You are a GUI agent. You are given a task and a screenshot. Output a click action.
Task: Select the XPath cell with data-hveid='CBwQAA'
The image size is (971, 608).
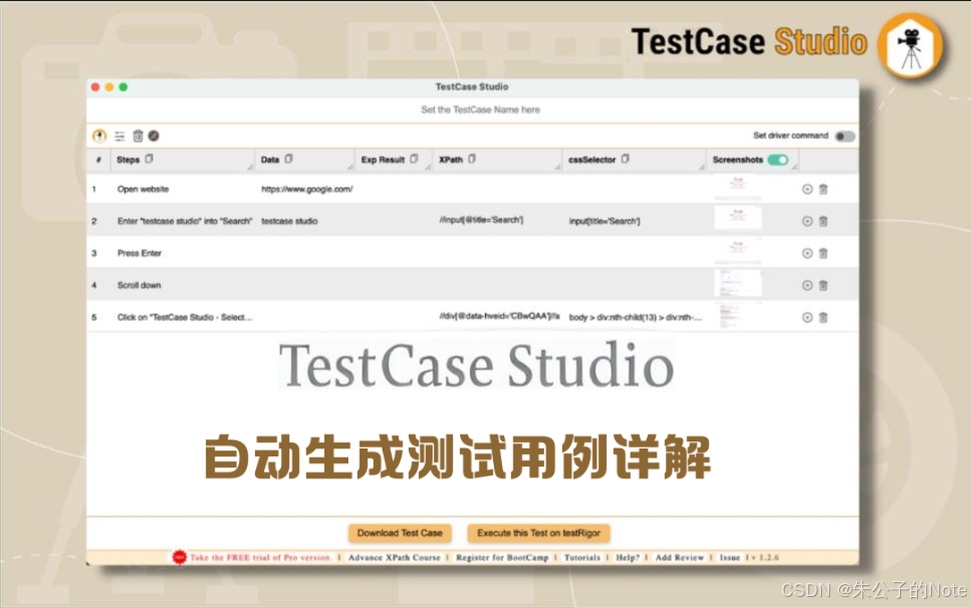coord(499,316)
